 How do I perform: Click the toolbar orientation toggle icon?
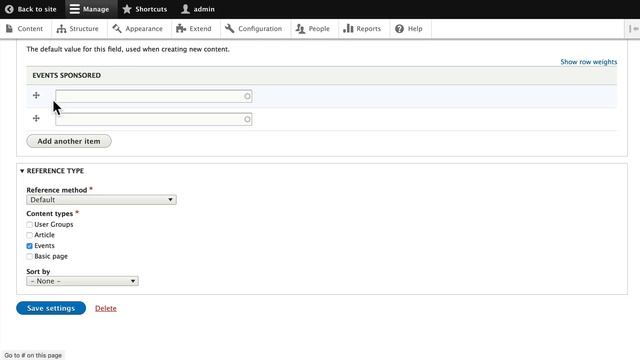click(633, 29)
